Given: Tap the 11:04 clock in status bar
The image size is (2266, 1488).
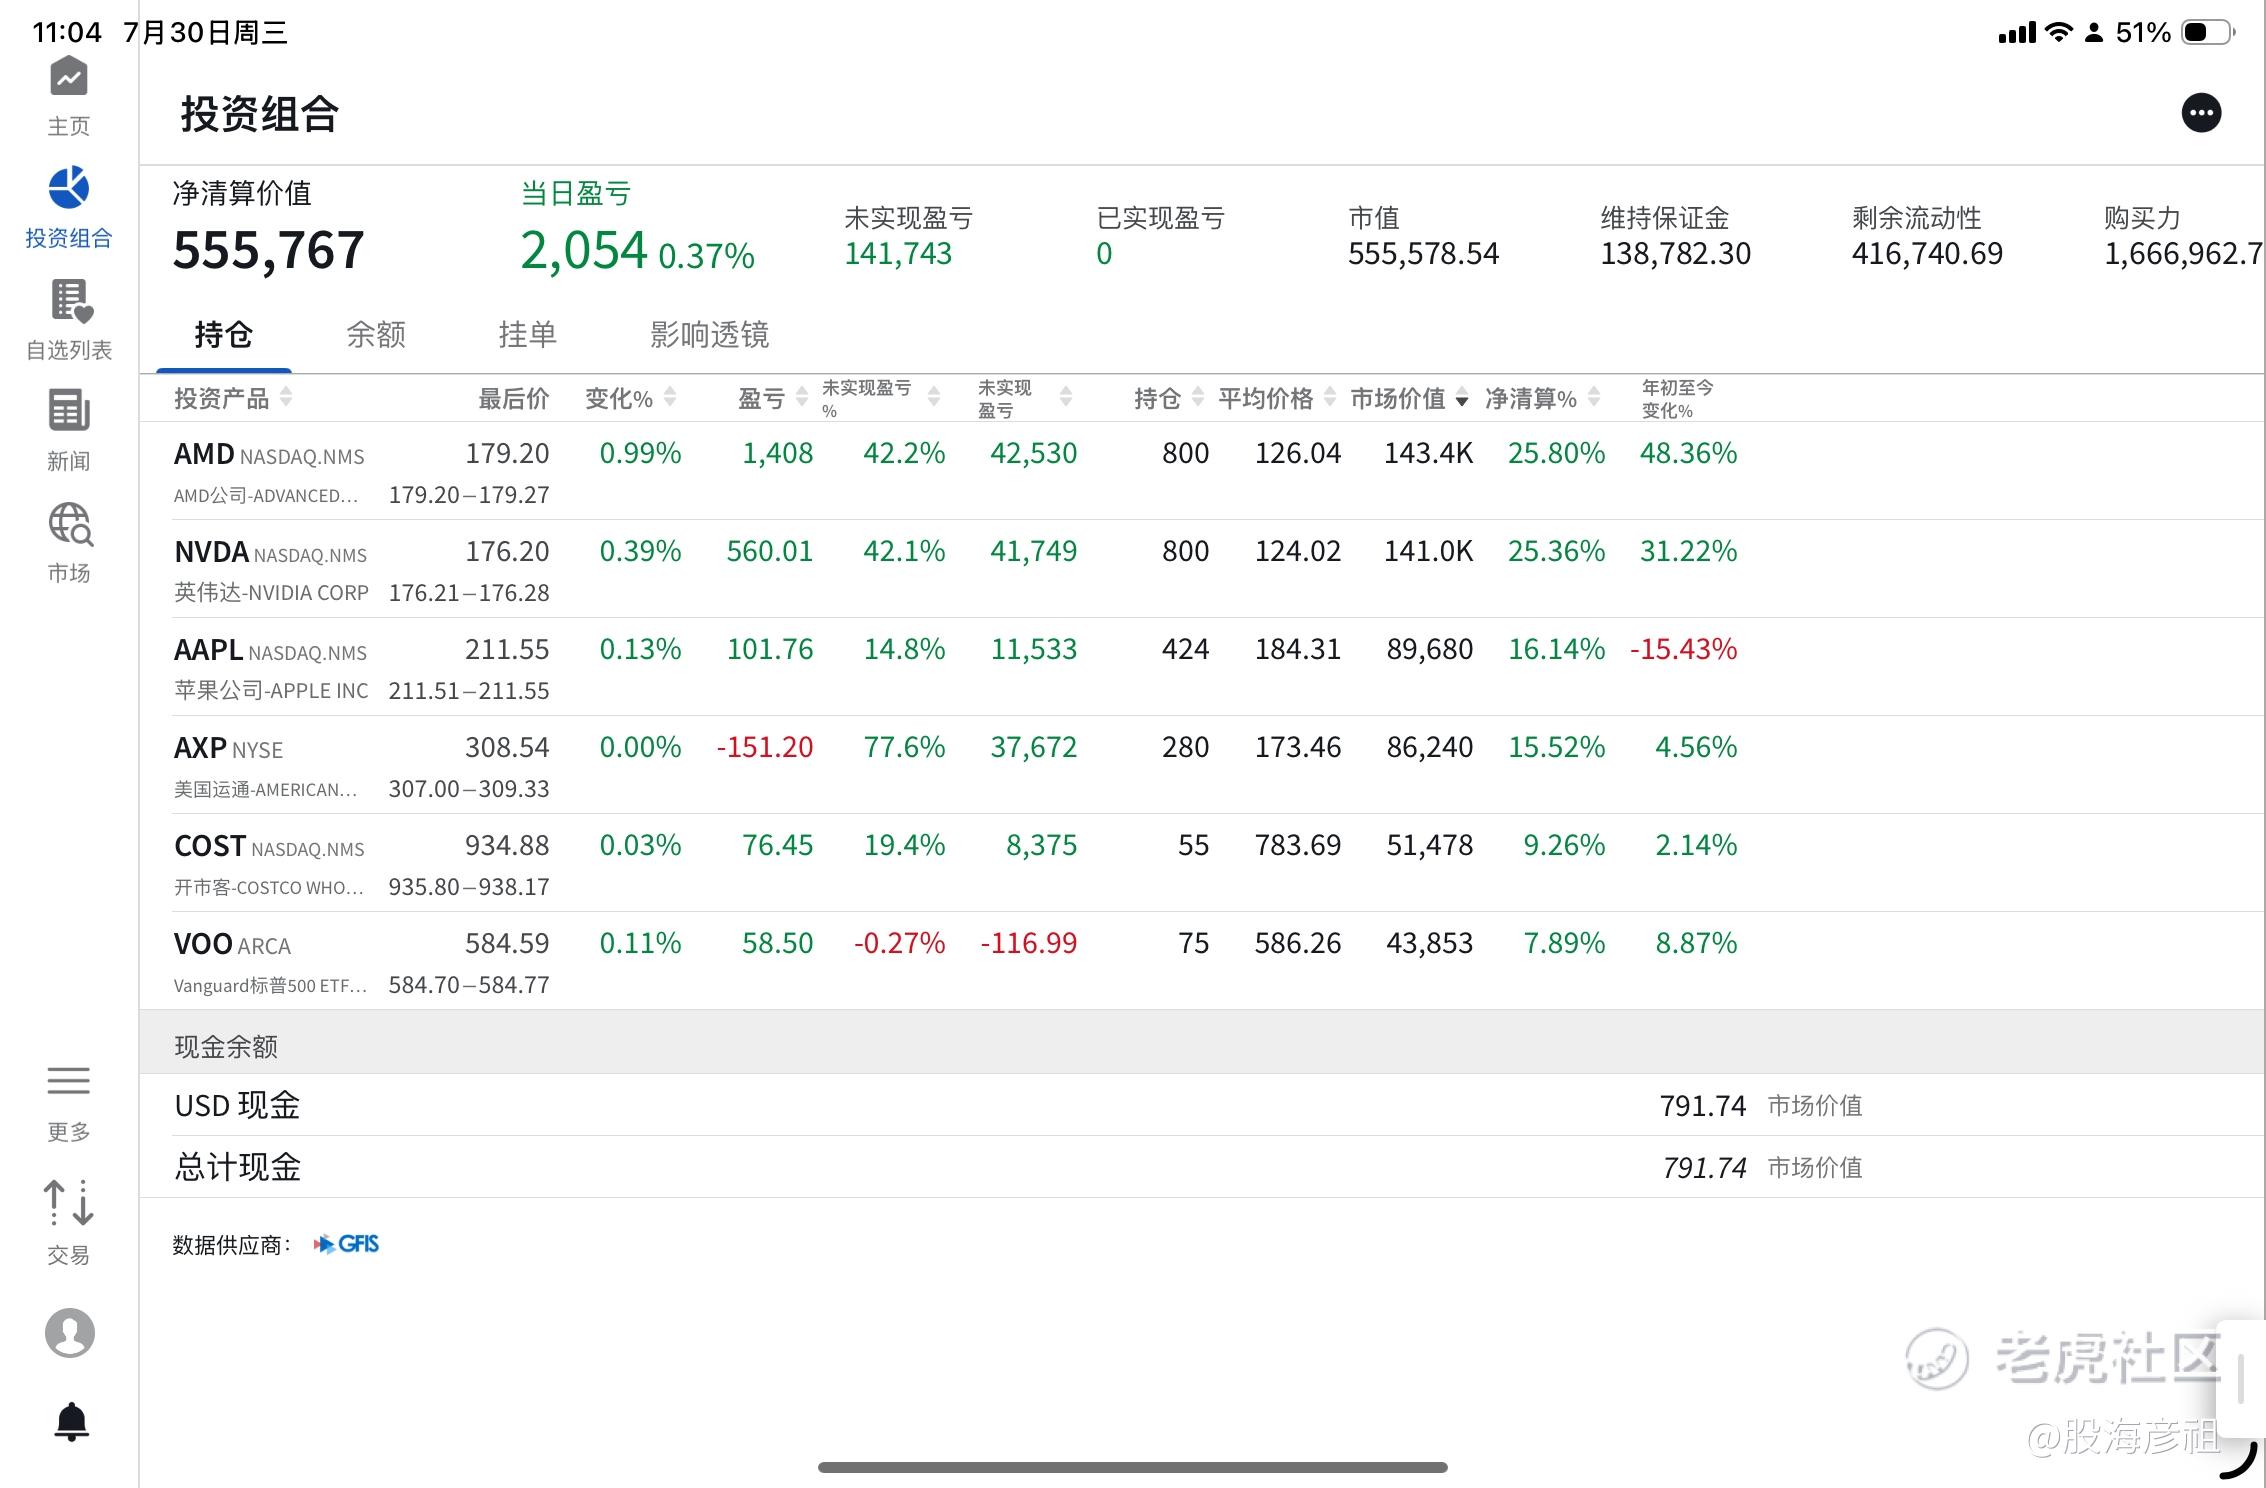Looking at the screenshot, I should 67,33.
